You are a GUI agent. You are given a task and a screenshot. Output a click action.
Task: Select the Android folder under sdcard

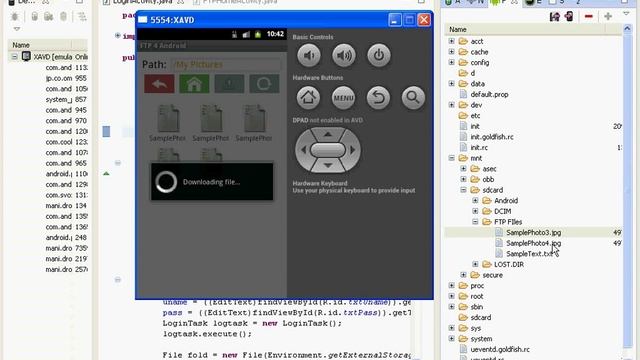506,200
